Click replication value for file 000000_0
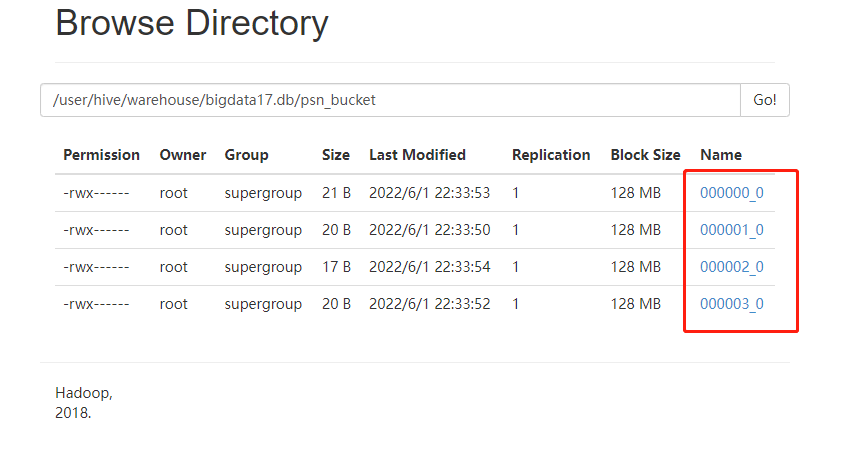This screenshot has height=458, width=857. [x=516, y=193]
